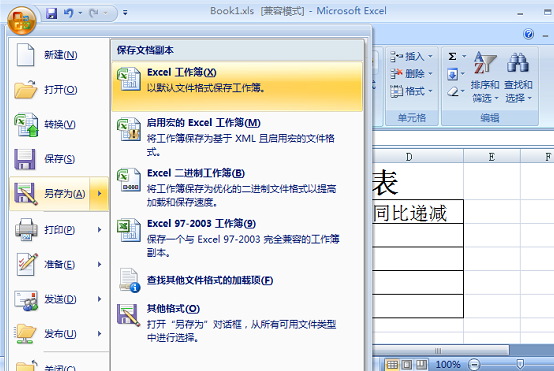The height and width of the screenshot is (371, 554).
Task: Choose 转换(V) convert option
Action: tap(59, 124)
